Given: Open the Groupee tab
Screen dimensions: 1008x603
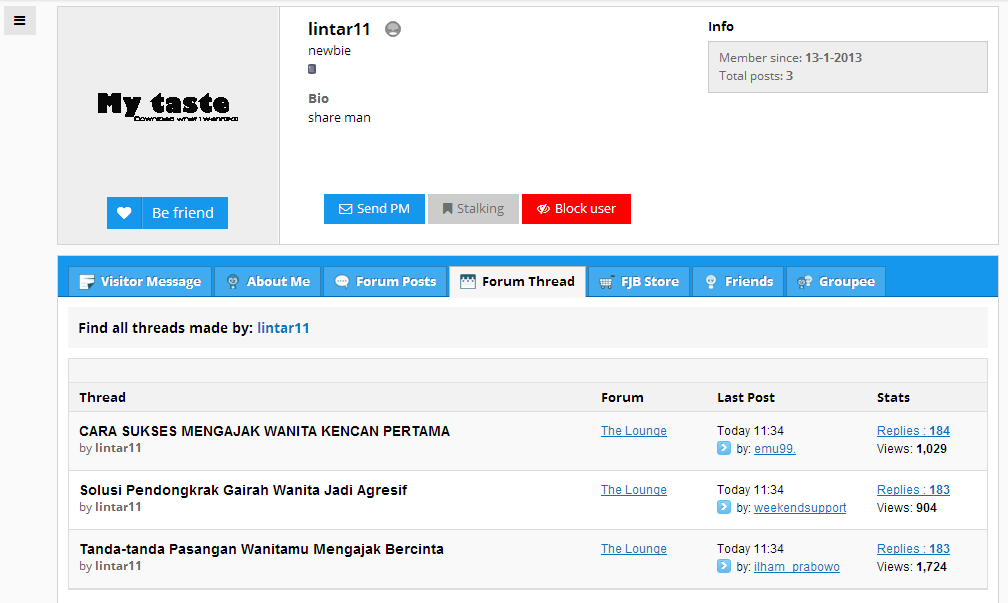Looking at the screenshot, I should pyautogui.click(x=836, y=282).
